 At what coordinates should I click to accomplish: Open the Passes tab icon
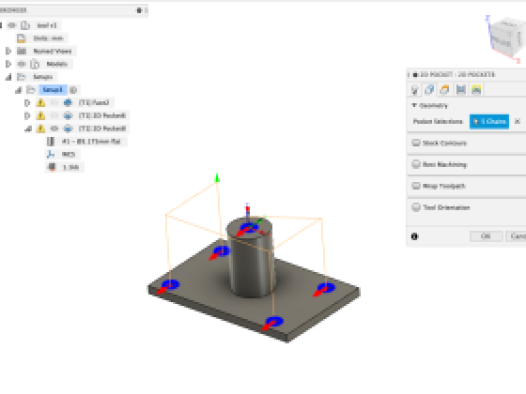click(x=461, y=90)
